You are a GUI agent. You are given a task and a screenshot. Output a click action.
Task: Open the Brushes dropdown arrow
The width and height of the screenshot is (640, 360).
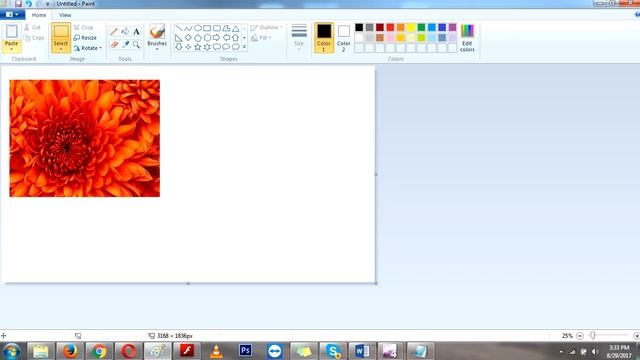click(157, 49)
